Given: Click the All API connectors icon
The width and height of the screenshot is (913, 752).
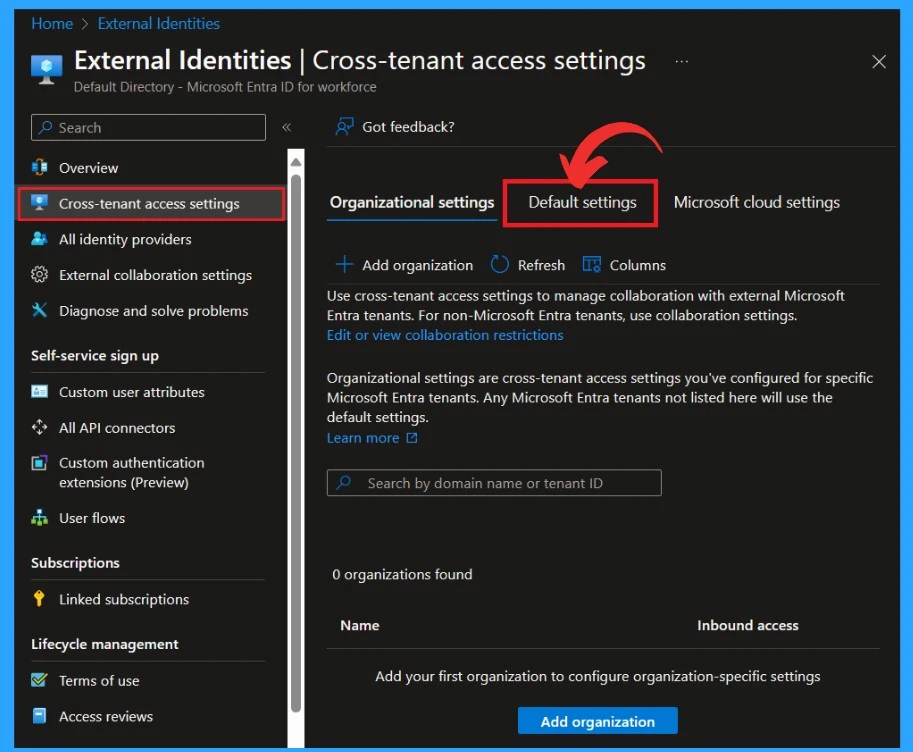Looking at the screenshot, I should pyautogui.click(x=40, y=428).
